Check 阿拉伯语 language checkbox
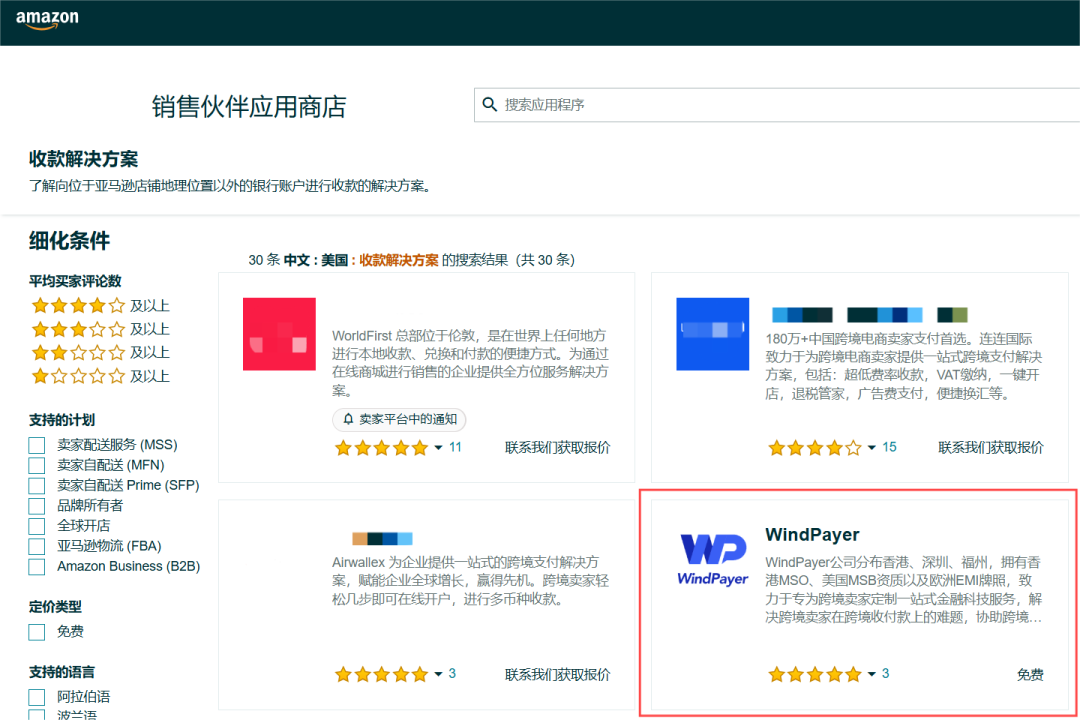 pos(37,697)
